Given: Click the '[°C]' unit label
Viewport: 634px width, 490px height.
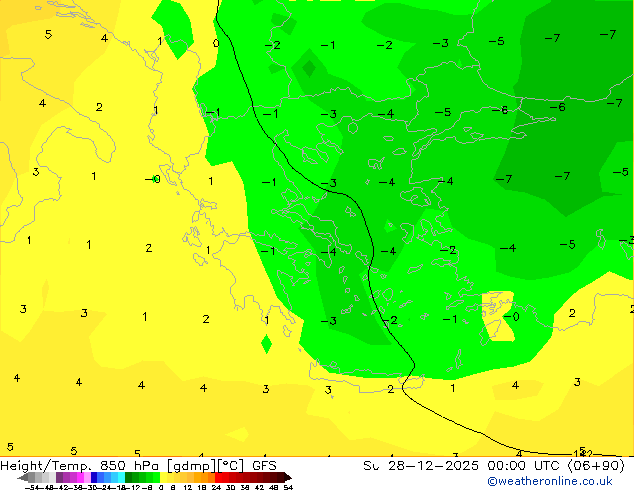Looking at the screenshot, I should (x=231, y=466).
